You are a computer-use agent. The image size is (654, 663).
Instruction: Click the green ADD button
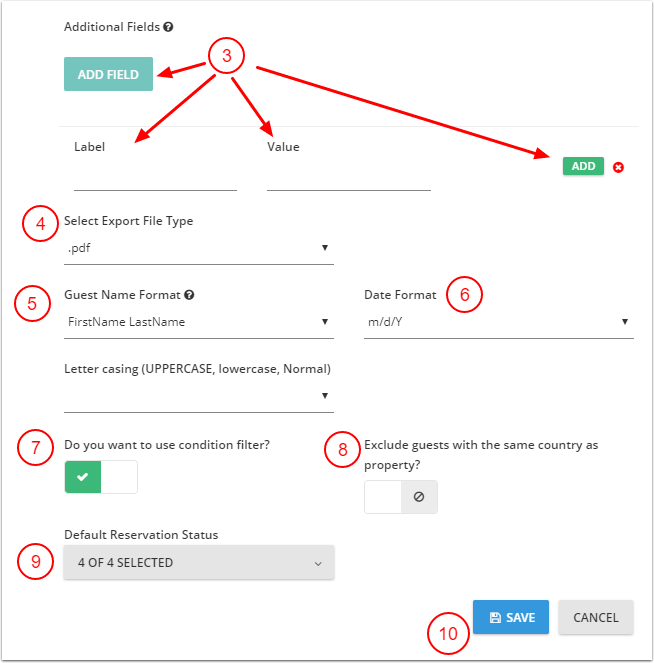coord(583,166)
